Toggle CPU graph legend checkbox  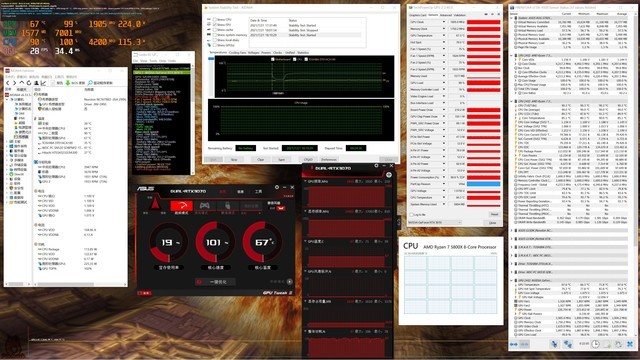coord(295,59)
